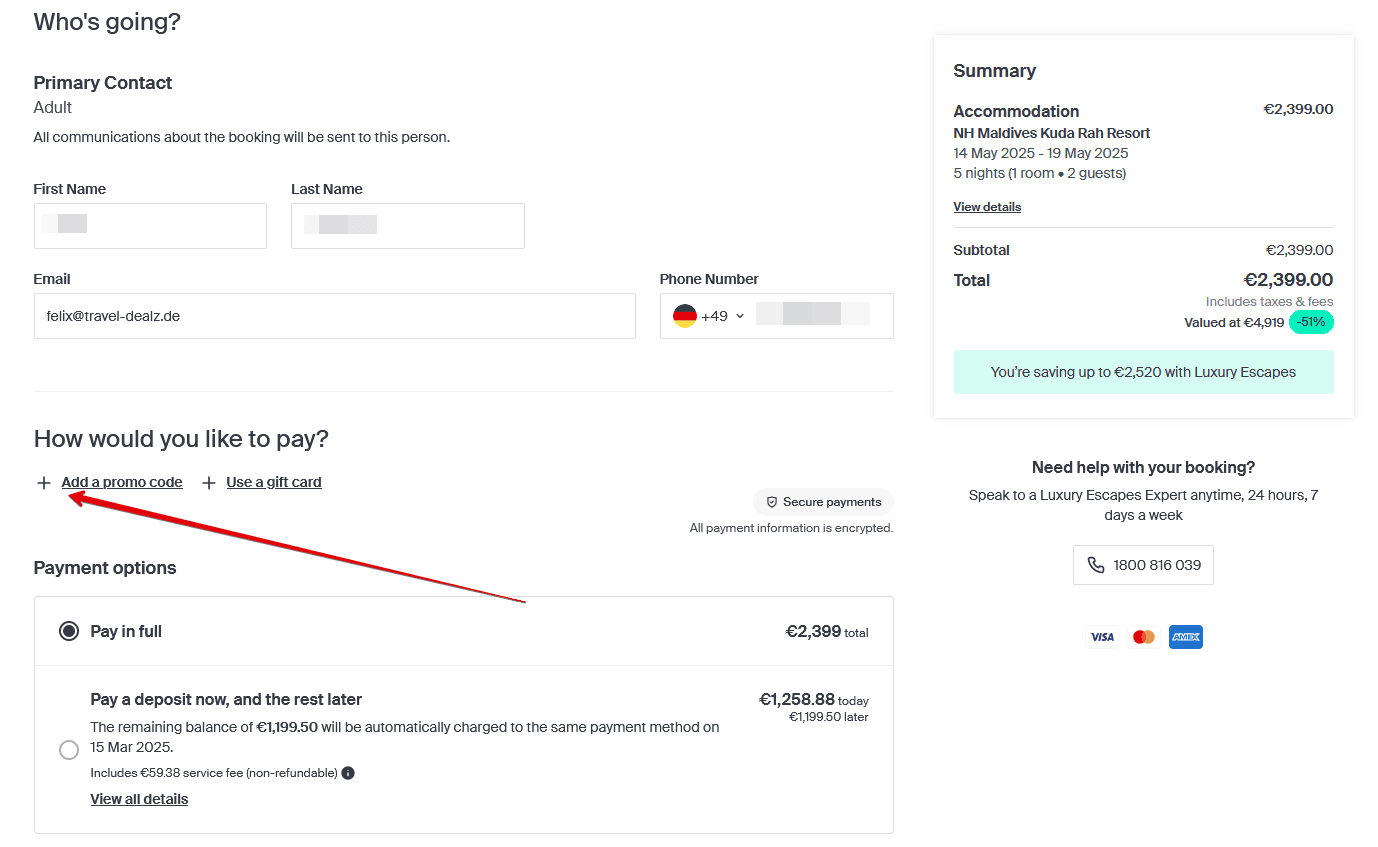
Task: Click the Mastercard logo
Action: [x=1144, y=637]
